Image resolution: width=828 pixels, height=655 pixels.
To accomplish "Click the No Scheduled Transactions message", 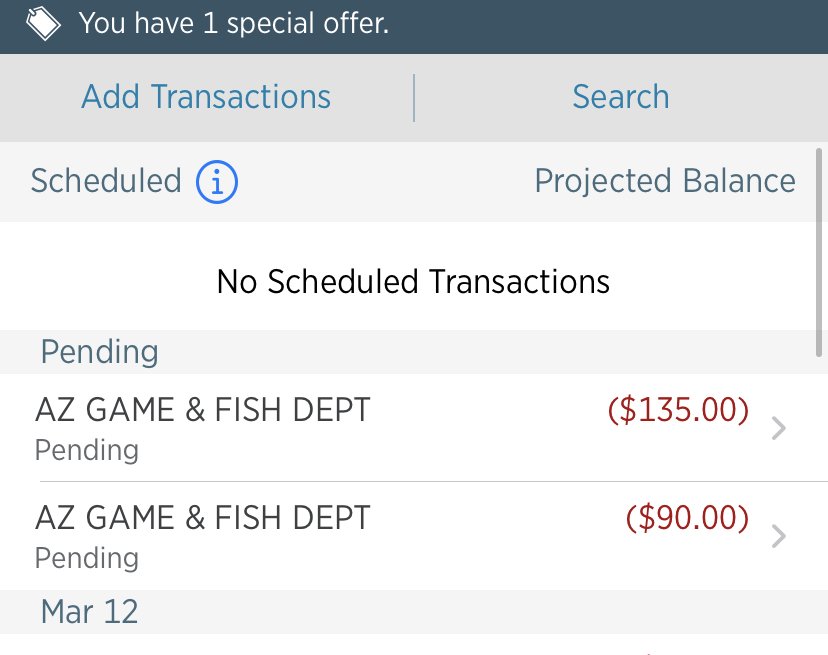I will (x=413, y=282).
